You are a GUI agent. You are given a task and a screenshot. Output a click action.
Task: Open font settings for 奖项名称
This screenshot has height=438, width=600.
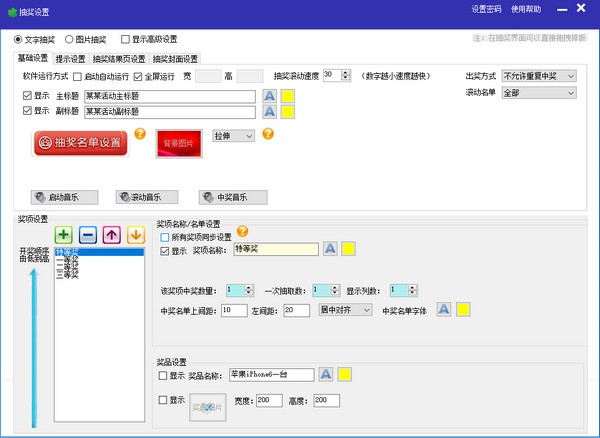(327, 249)
